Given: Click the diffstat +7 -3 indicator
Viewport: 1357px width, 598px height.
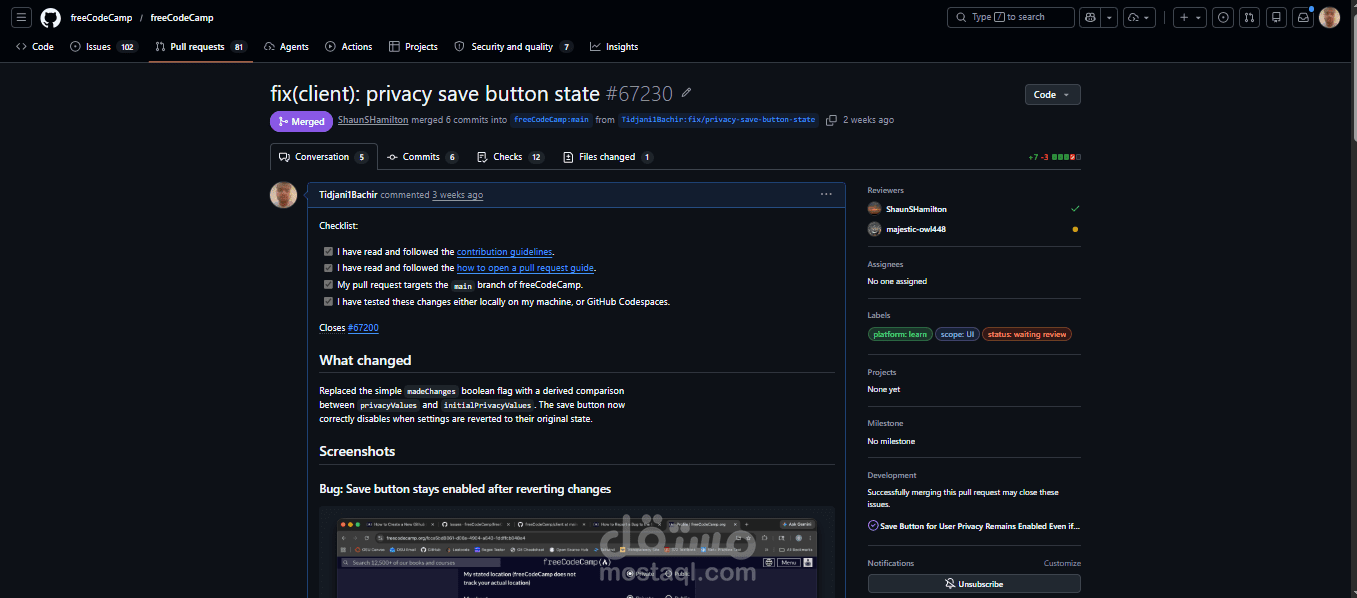Looking at the screenshot, I should coord(1054,157).
